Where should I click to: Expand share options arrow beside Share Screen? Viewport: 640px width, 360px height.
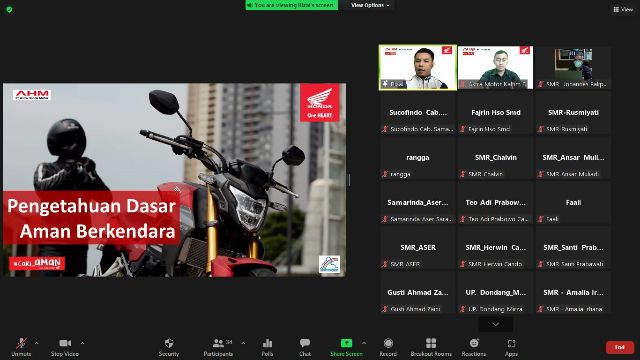[364, 343]
